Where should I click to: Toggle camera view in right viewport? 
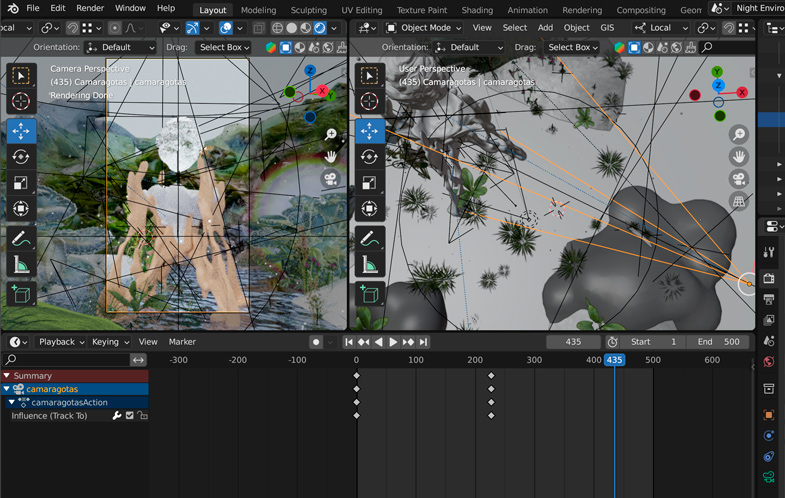[739, 179]
